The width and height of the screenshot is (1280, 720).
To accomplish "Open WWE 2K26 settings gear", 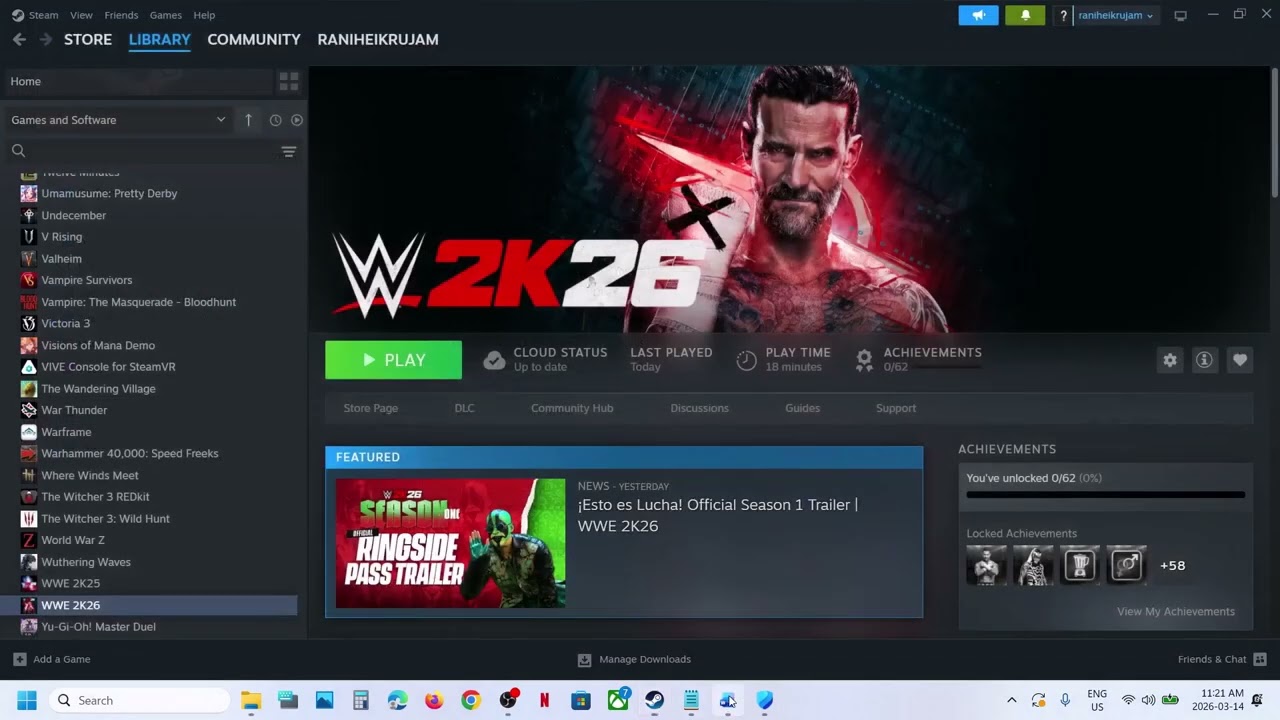I will [x=1170, y=360].
